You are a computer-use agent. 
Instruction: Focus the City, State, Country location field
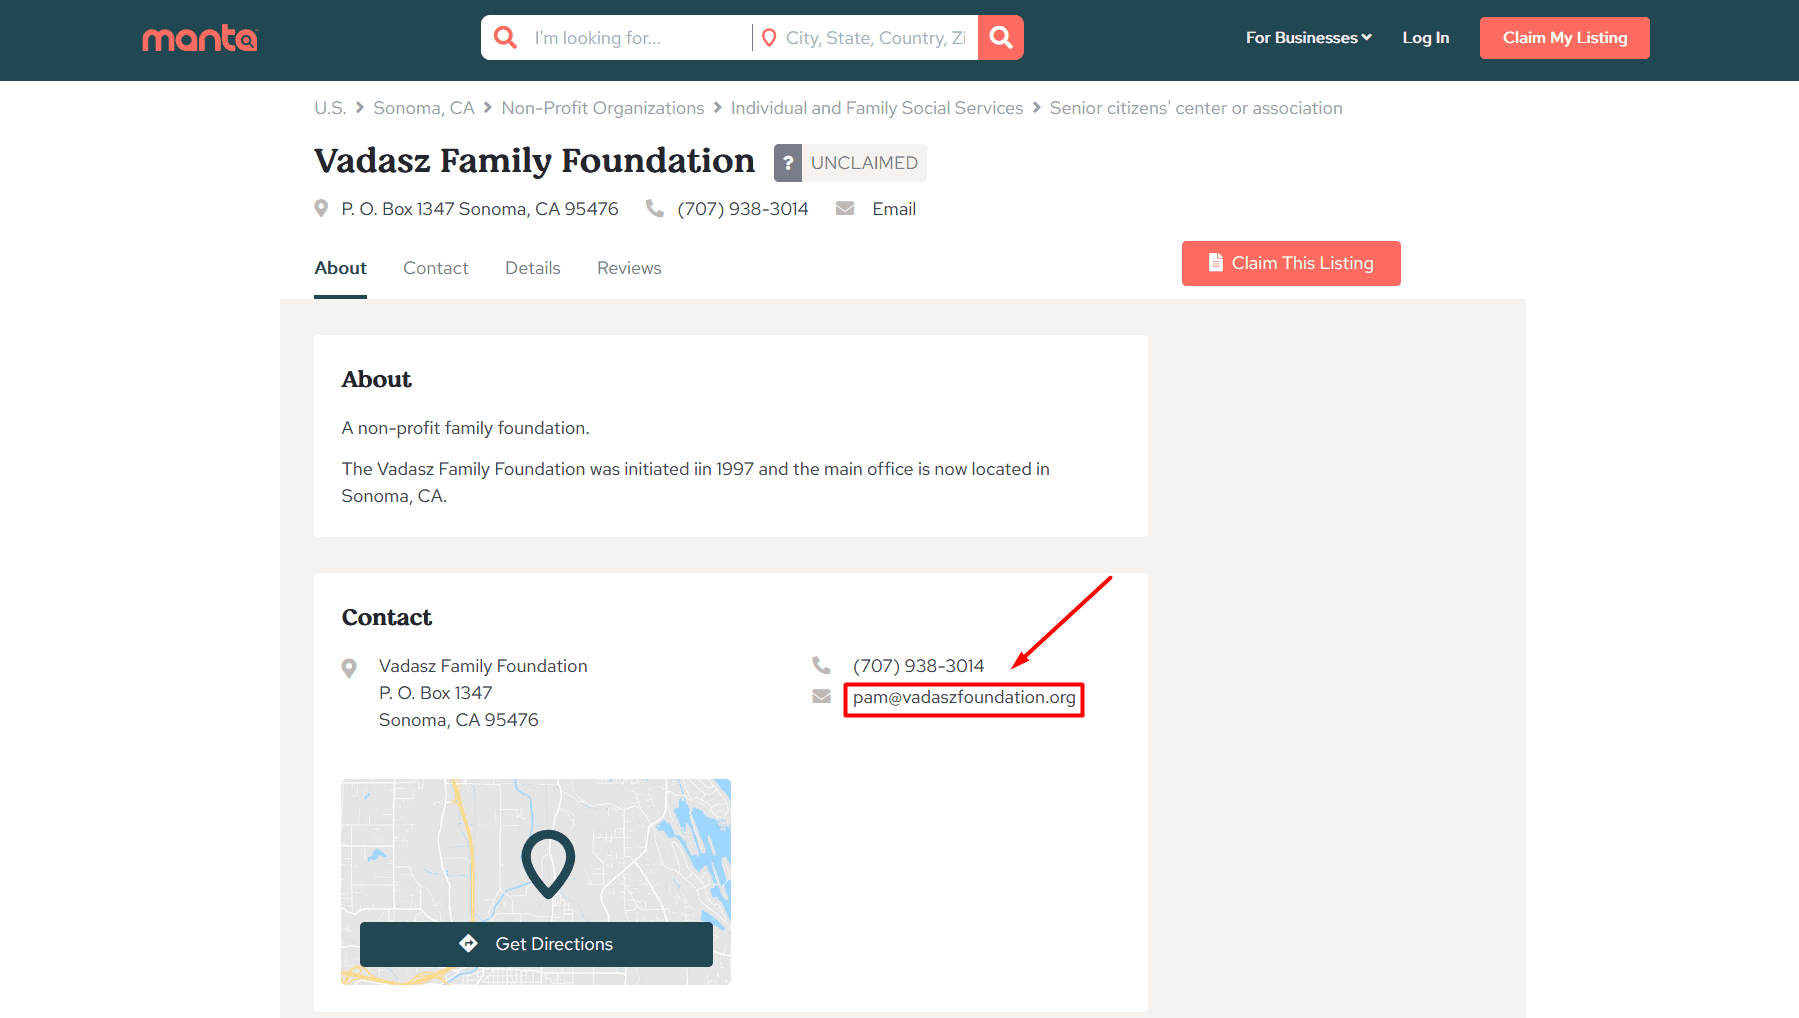pyautogui.click(x=876, y=38)
